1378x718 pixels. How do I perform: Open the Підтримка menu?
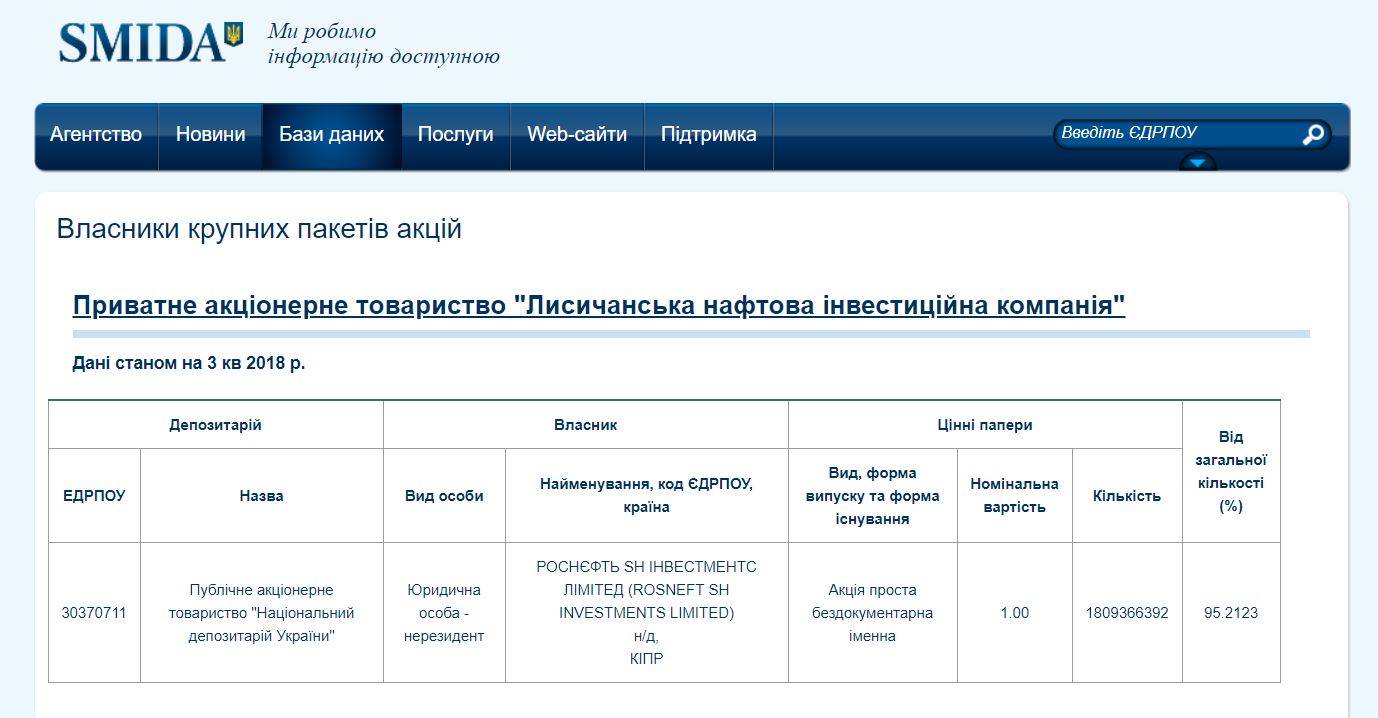[708, 134]
